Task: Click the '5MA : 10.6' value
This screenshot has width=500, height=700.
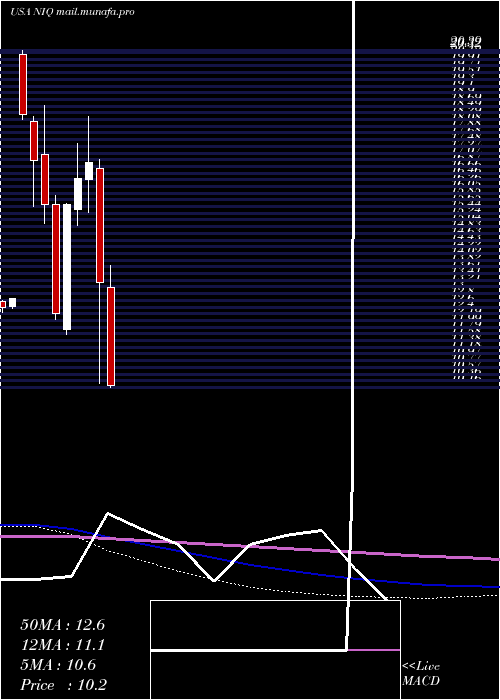Action: tap(58, 665)
